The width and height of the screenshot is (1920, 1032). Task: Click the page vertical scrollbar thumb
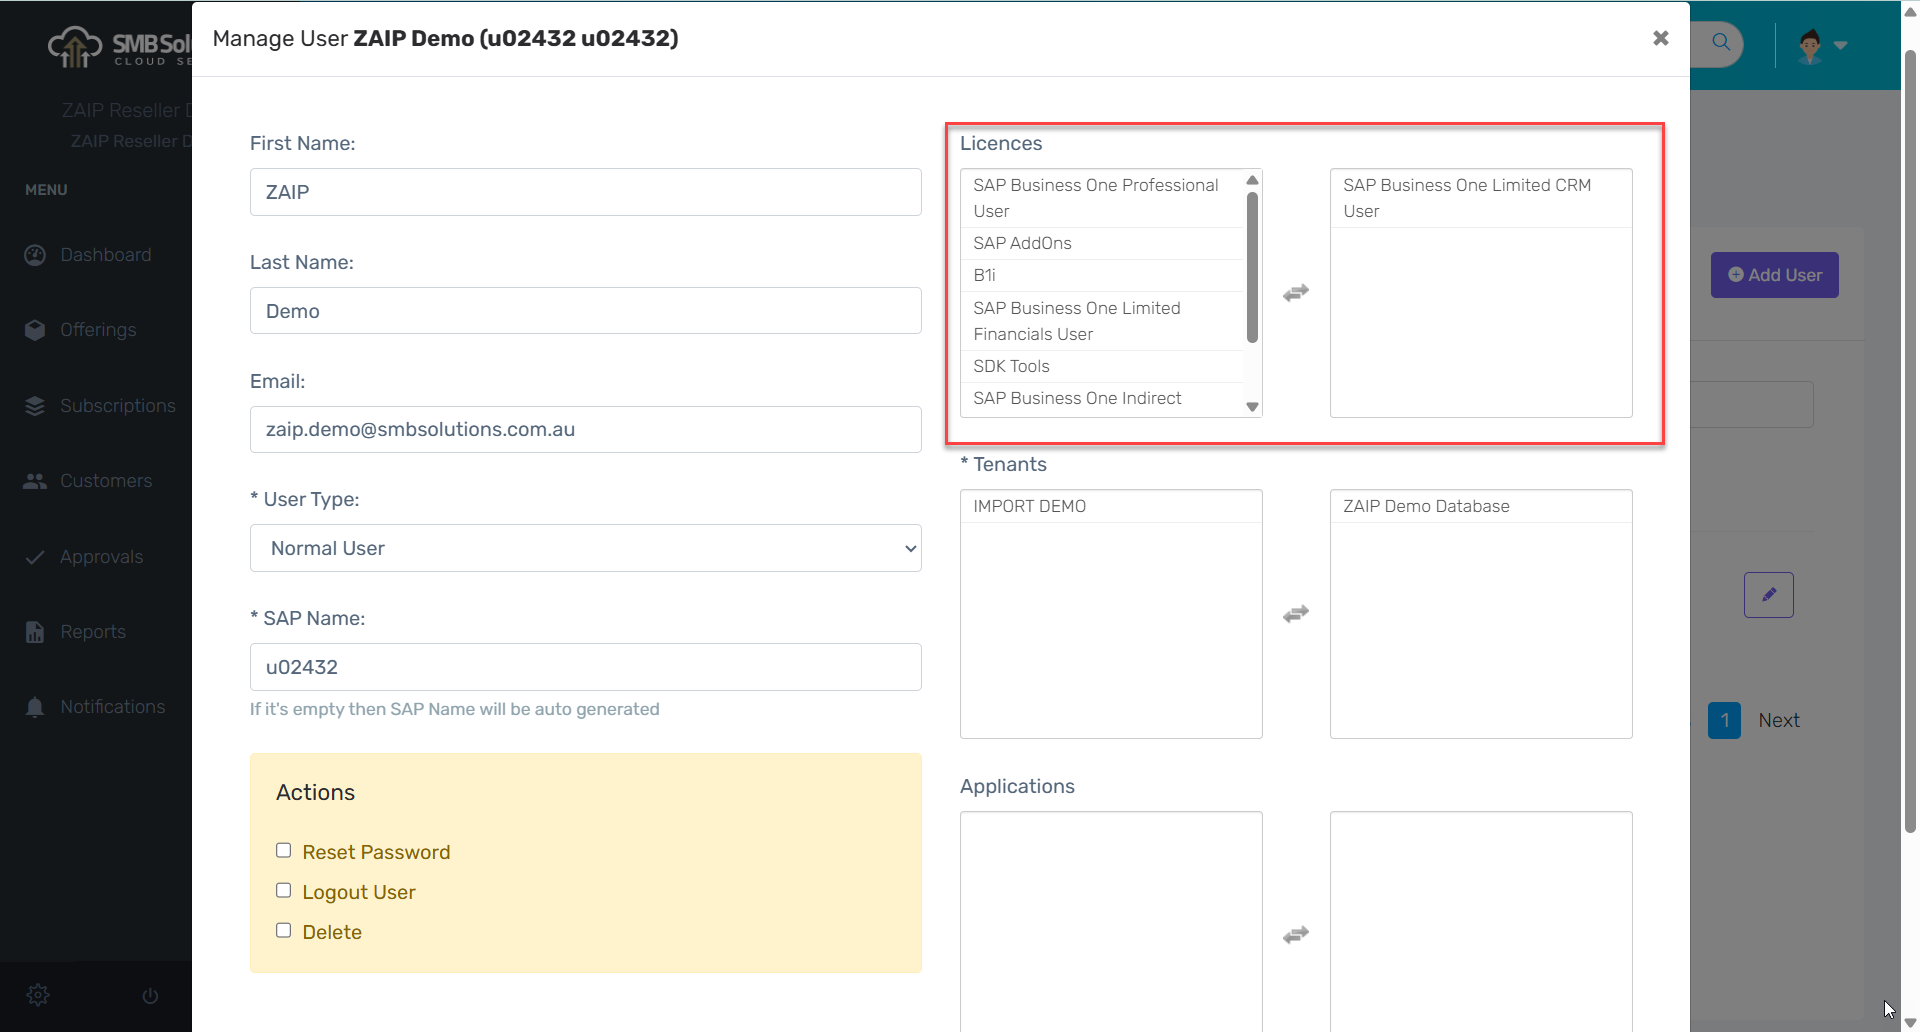tap(1910, 440)
